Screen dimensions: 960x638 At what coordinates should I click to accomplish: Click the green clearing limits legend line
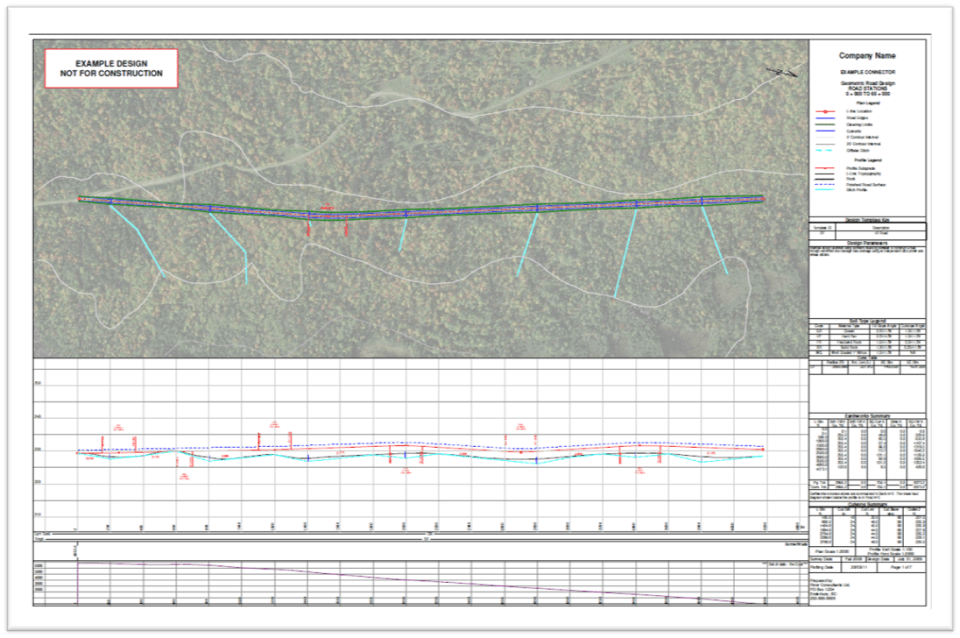pyautogui.click(x=826, y=125)
